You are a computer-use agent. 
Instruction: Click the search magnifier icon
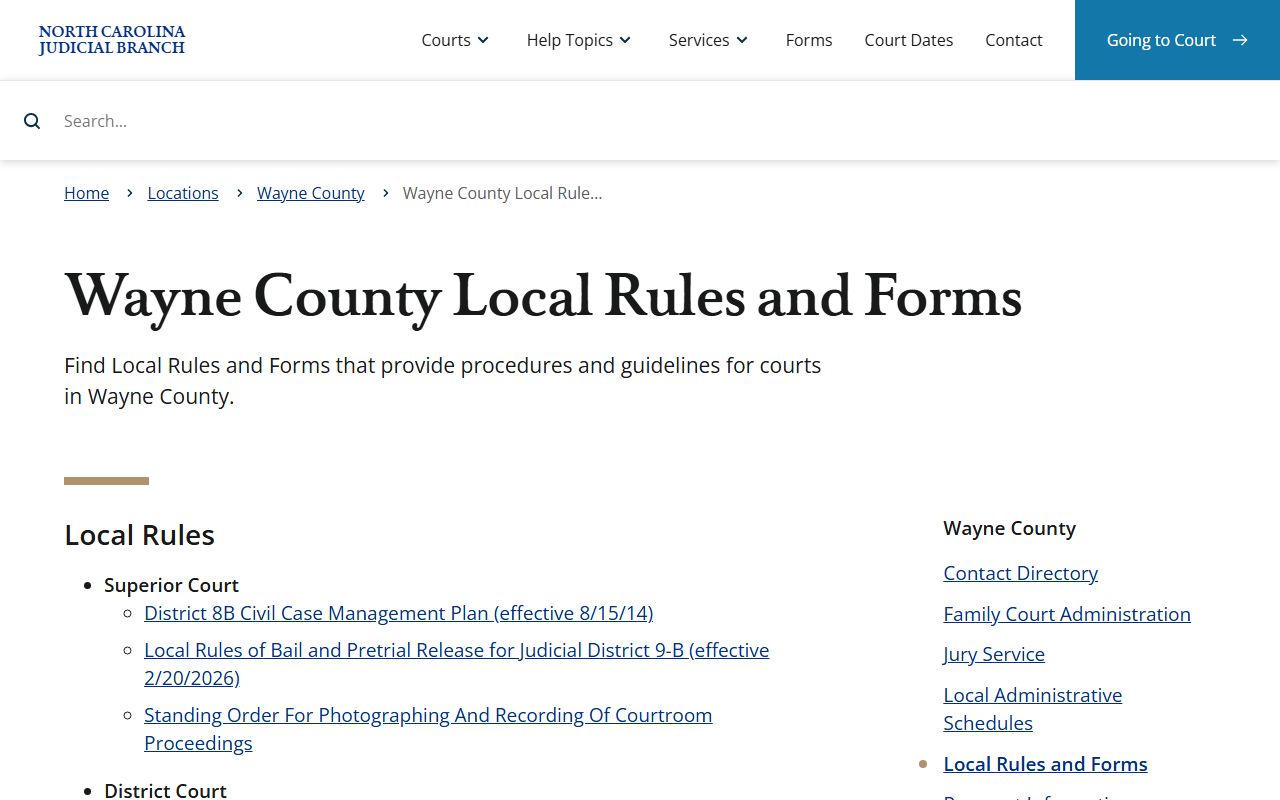[32, 121]
